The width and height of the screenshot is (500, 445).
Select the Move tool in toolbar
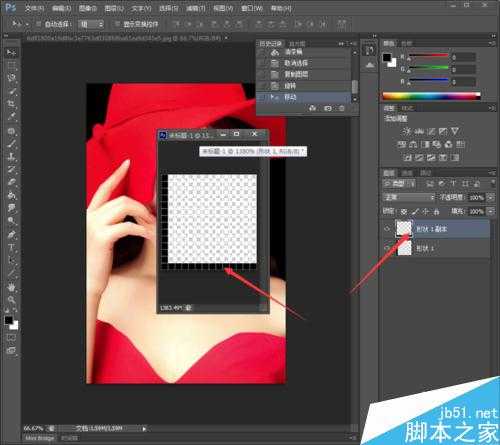click(12, 53)
